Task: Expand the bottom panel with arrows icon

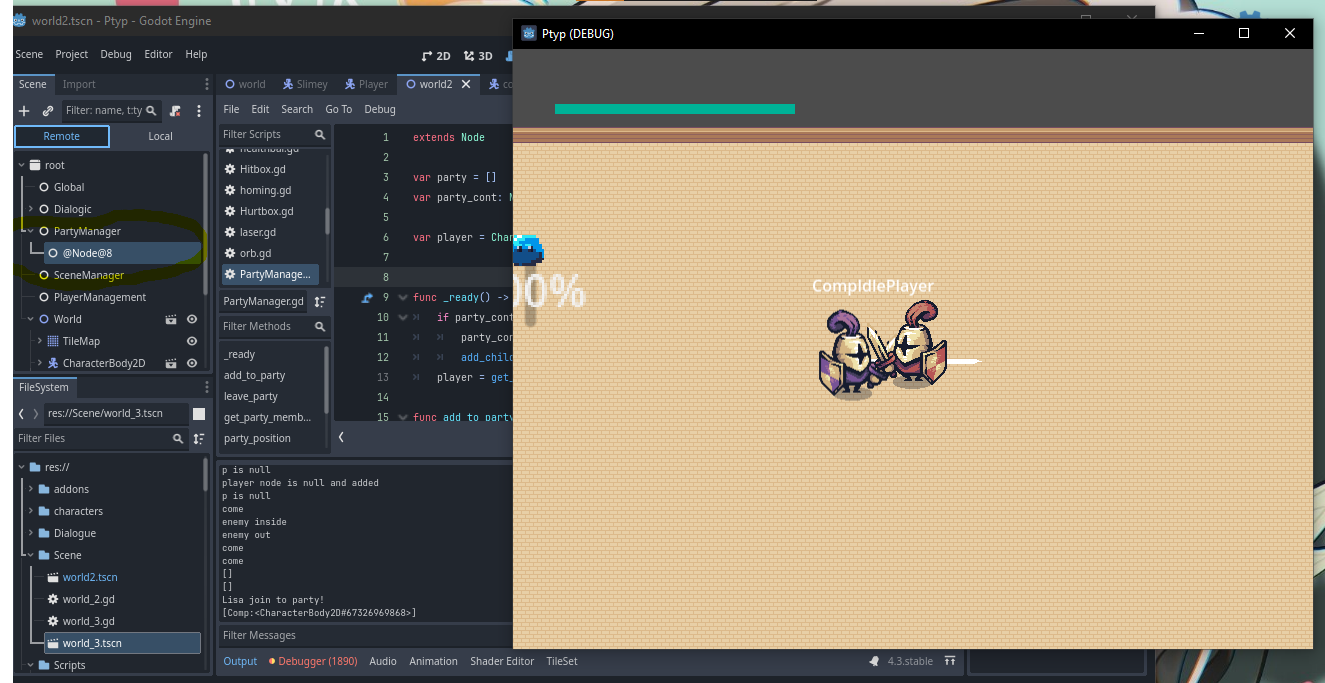Action: (x=949, y=661)
